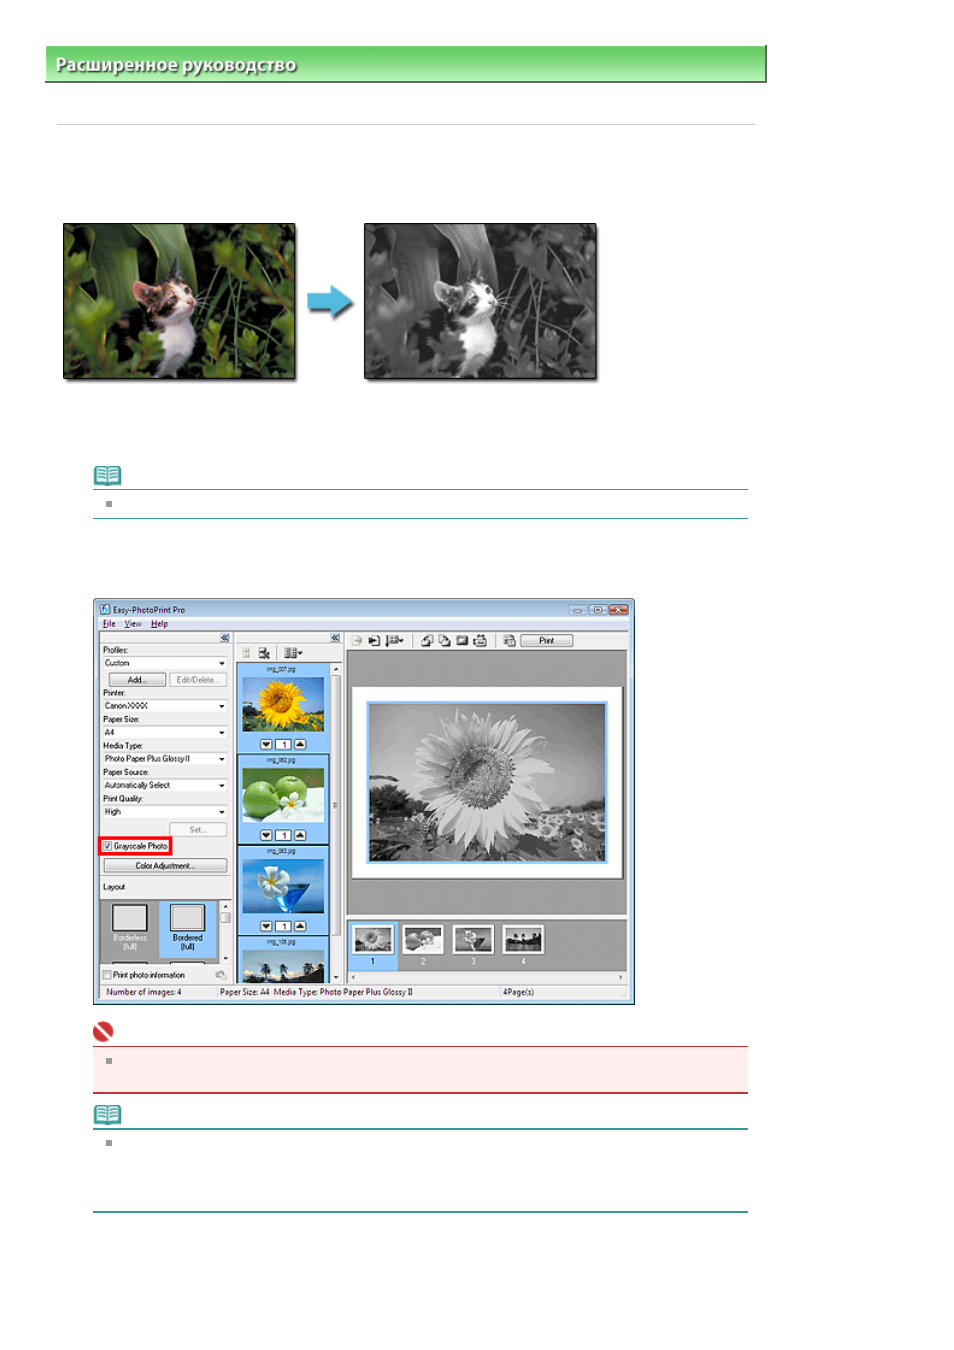The width and height of the screenshot is (954, 1350).
Task: Click the grayscale sunflower print preview
Action: (487, 782)
